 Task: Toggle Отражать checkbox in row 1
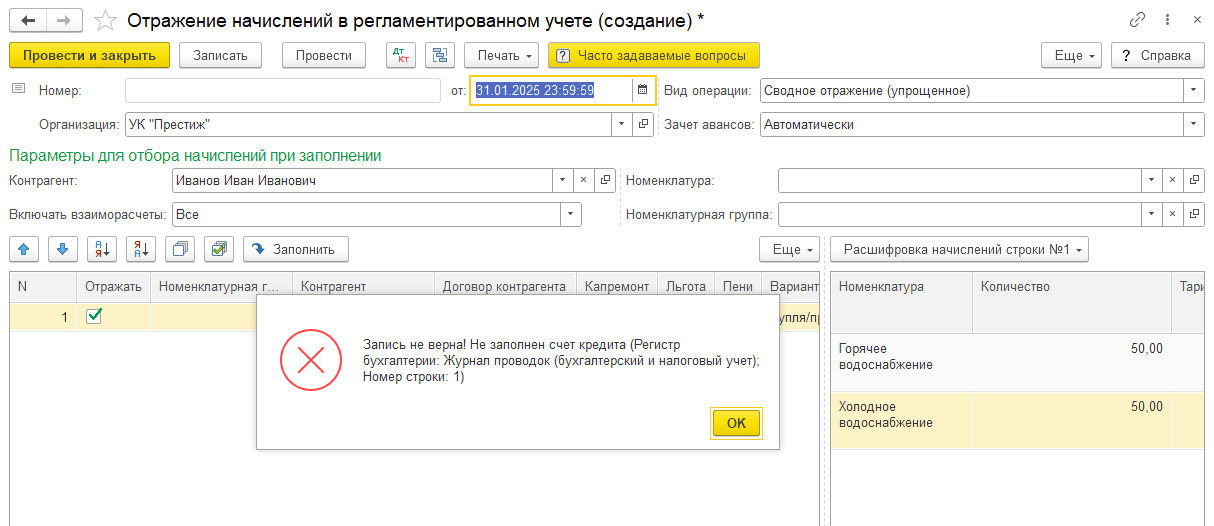(x=94, y=316)
